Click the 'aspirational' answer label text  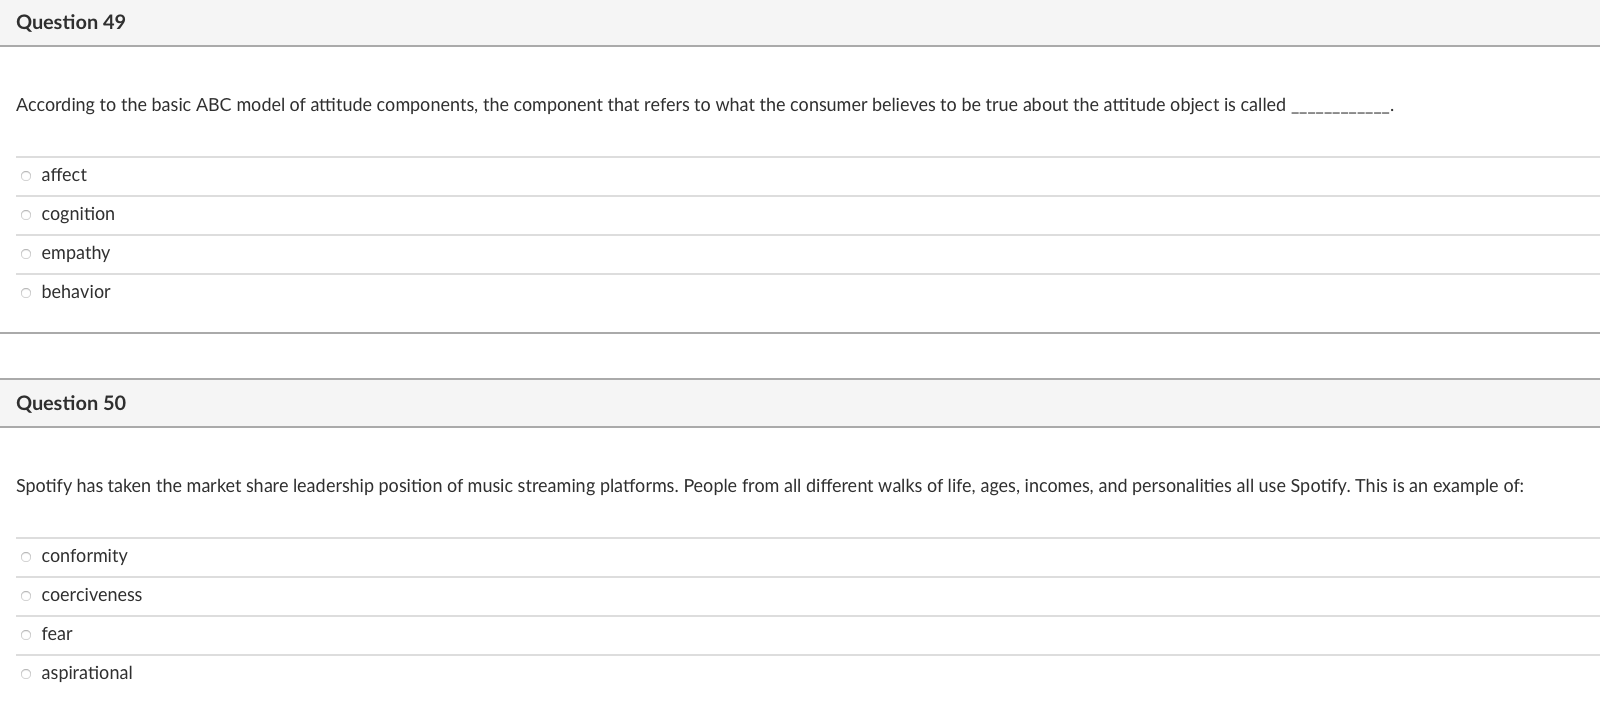click(87, 673)
